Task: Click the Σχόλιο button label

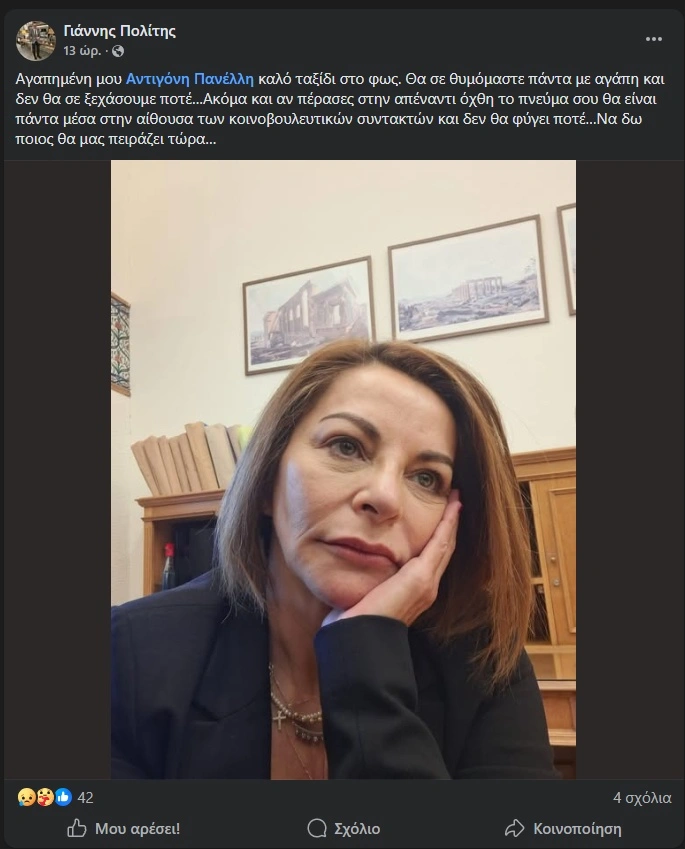Action: pyautogui.click(x=357, y=829)
